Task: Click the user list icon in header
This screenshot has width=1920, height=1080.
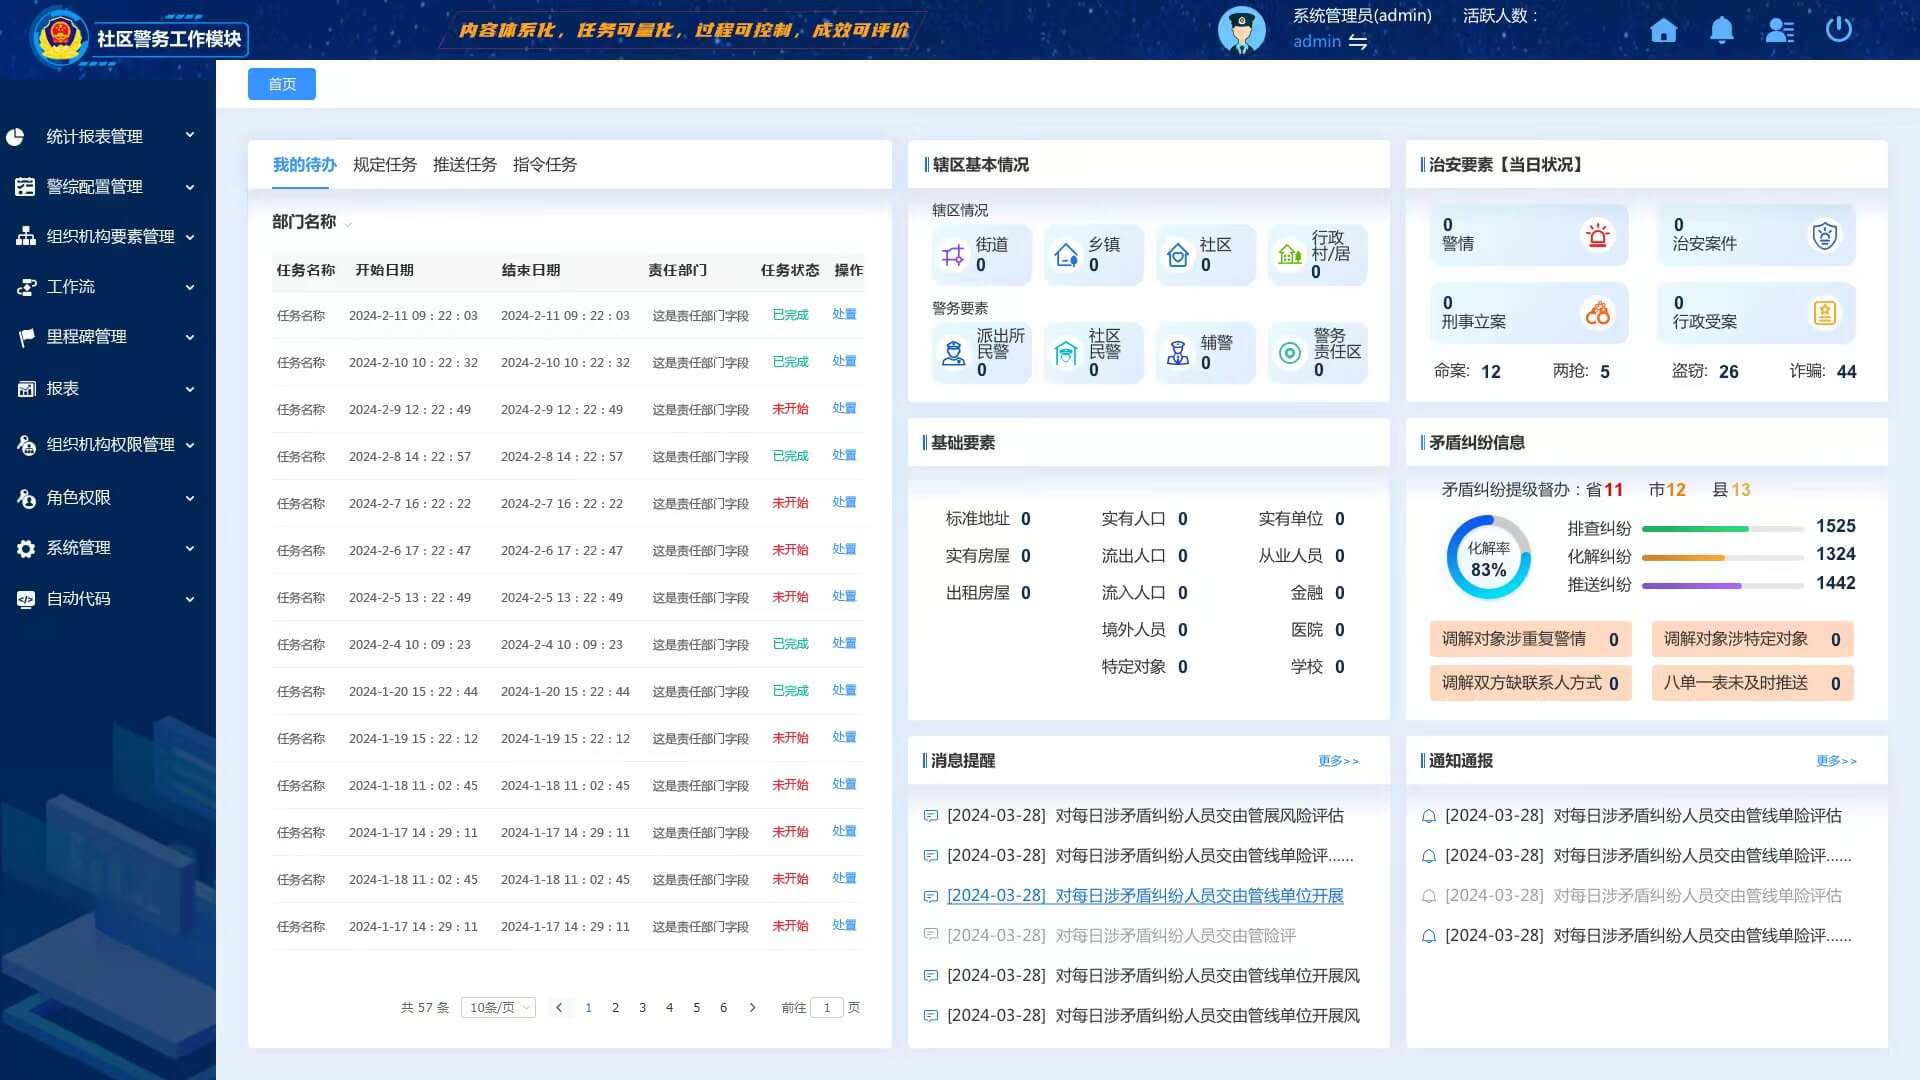Action: click(1780, 30)
